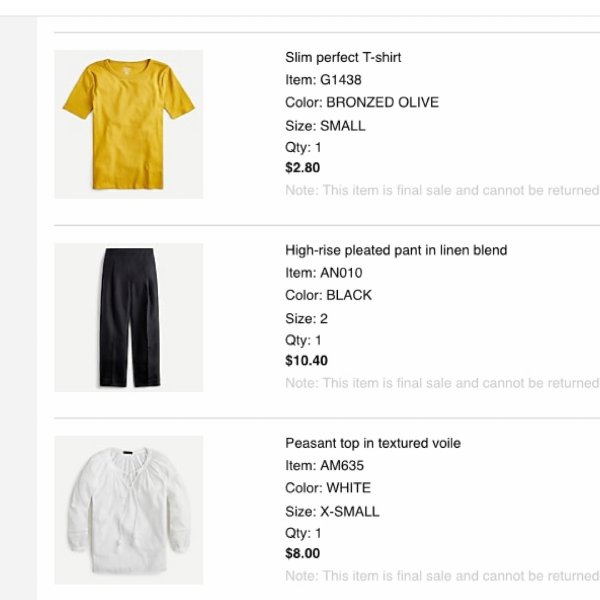The width and height of the screenshot is (600, 600).
Task: Select the Item: AN010 text
Action: click(324, 273)
